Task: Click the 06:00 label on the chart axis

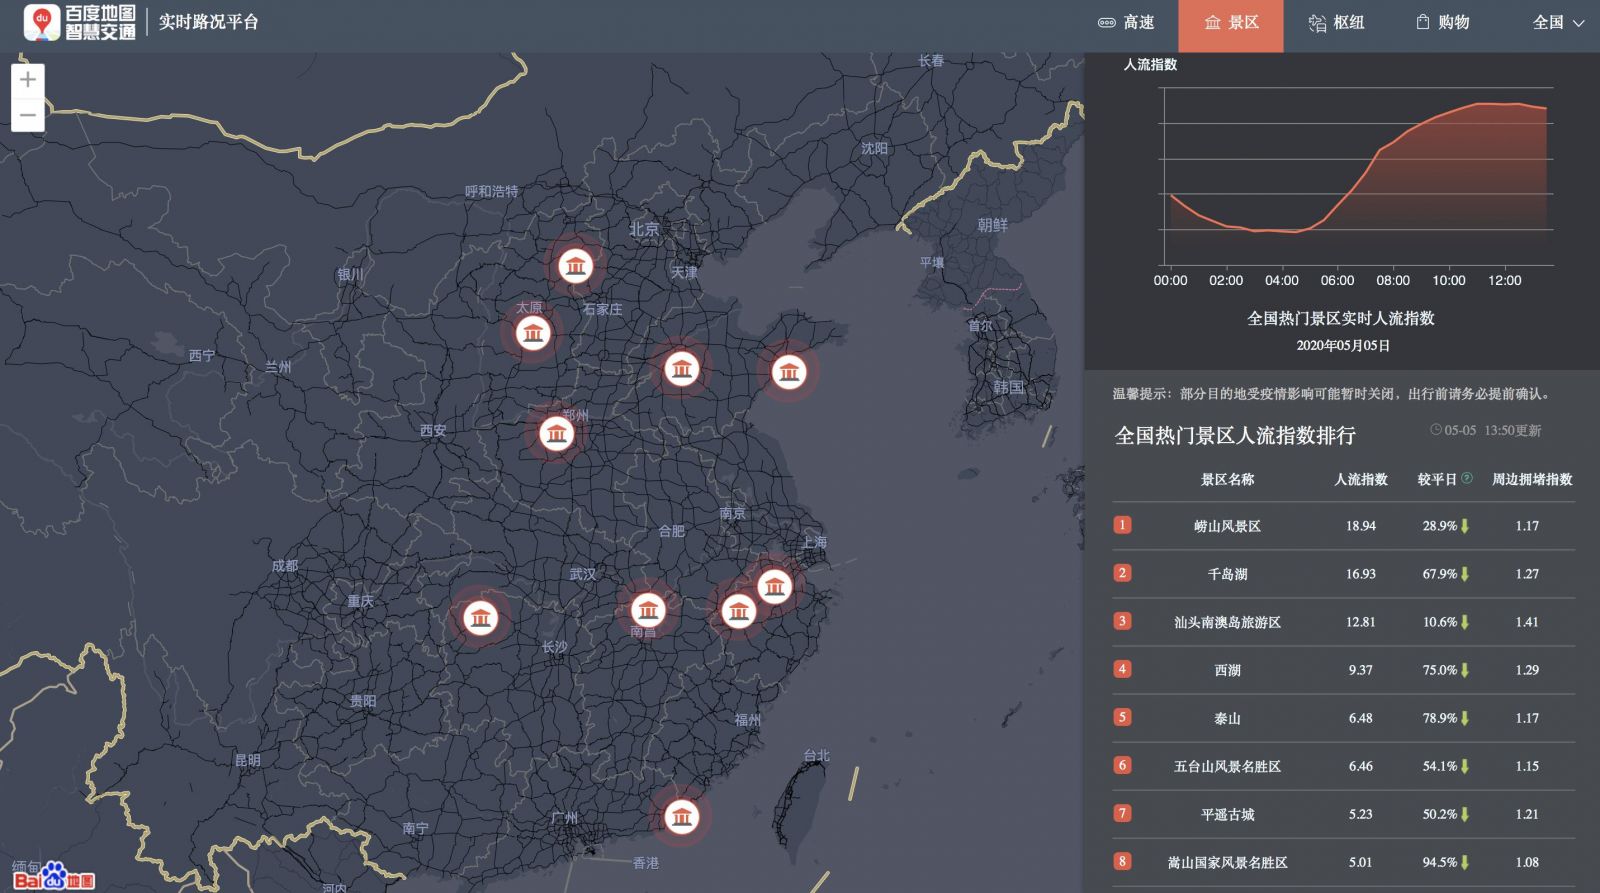Action: [1337, 280]
